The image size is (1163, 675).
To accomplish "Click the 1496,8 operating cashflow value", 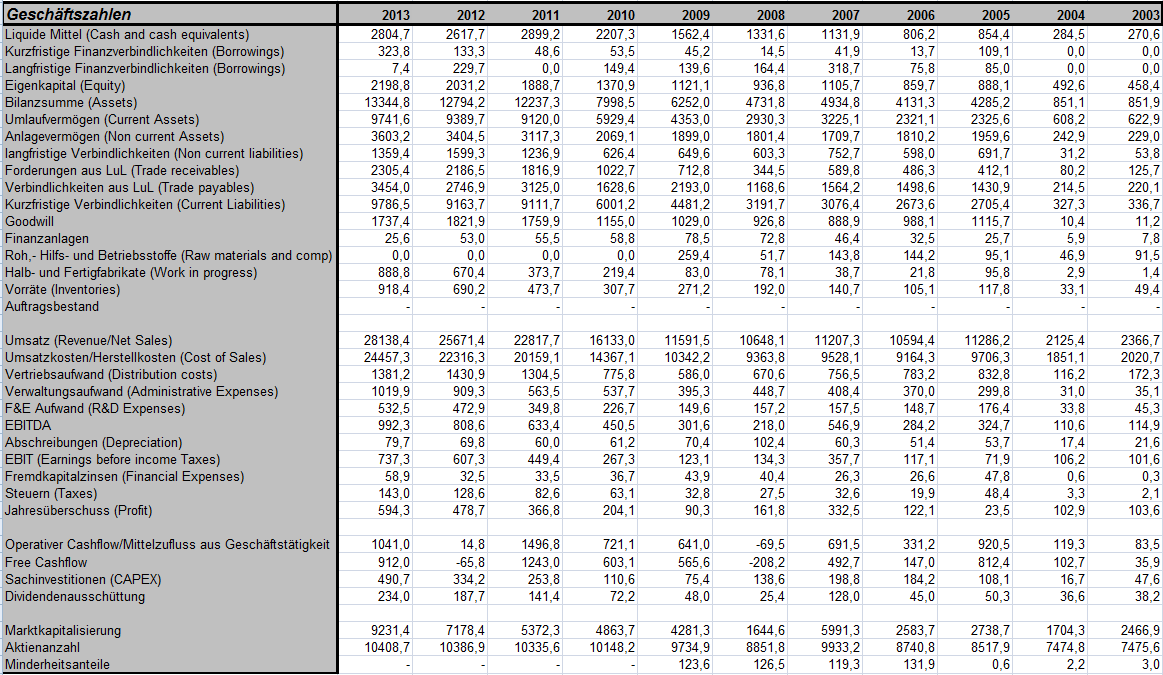I will click(x=541, y=545).
